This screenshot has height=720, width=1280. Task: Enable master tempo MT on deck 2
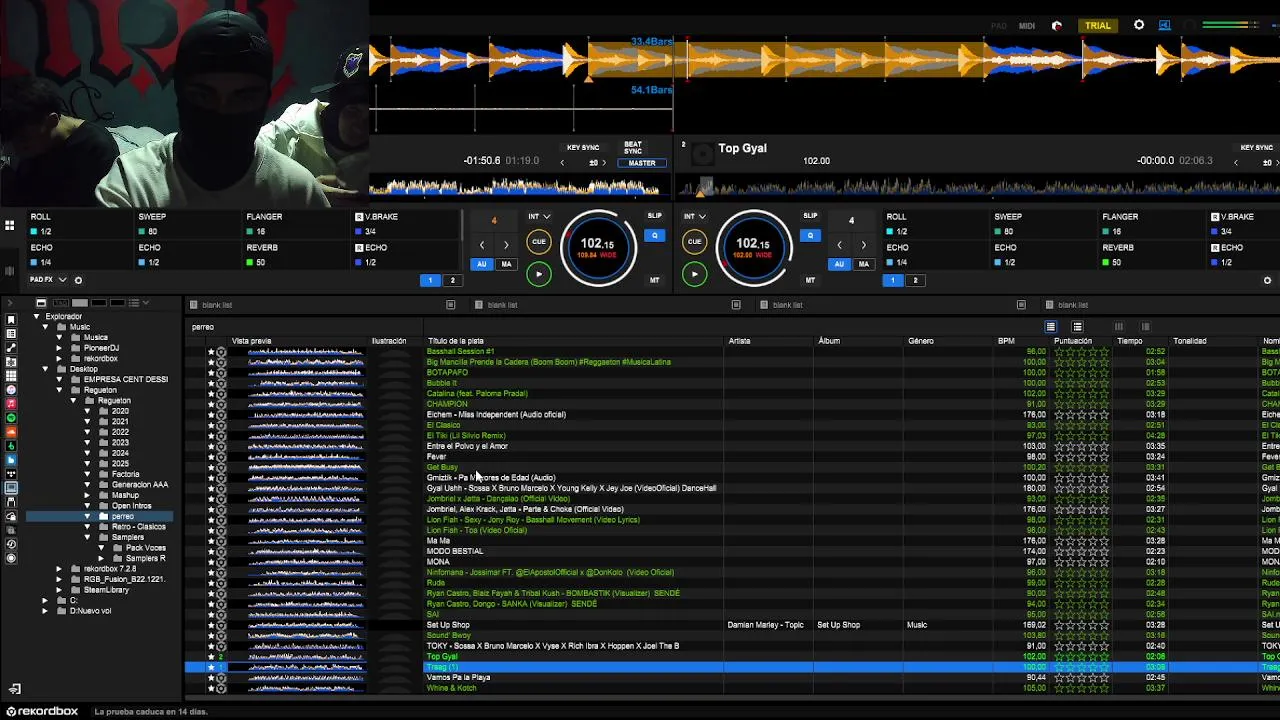click(810, 280)
